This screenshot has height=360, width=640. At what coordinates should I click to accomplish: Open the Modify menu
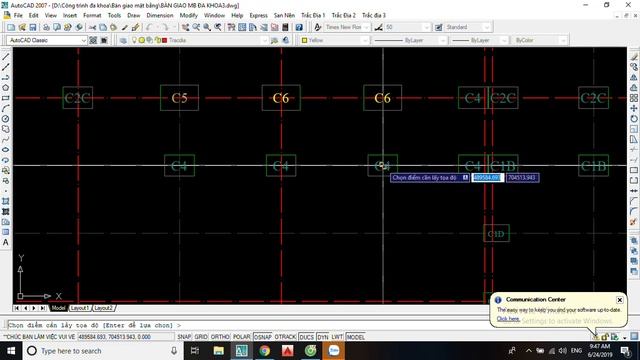189,16
